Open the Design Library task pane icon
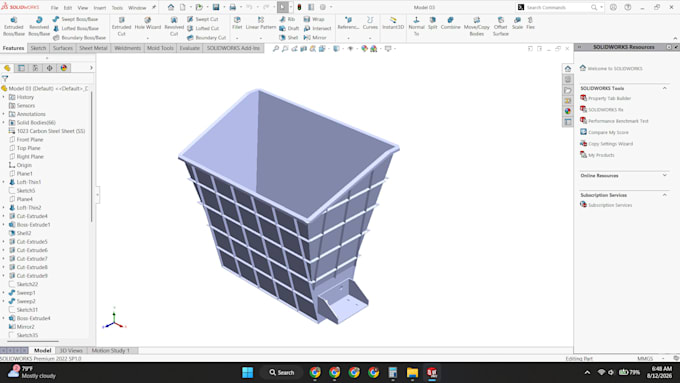Viewport: 680px width, 383px height. click(x=568, y=79)
